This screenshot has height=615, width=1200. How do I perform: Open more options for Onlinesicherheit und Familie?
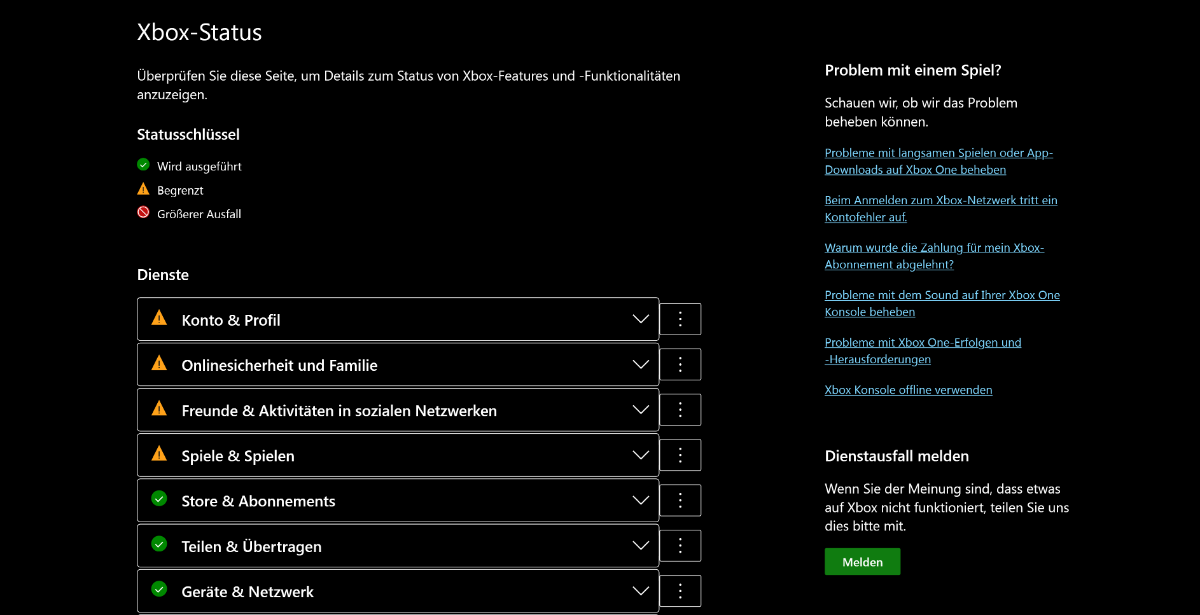coord(680,364)
